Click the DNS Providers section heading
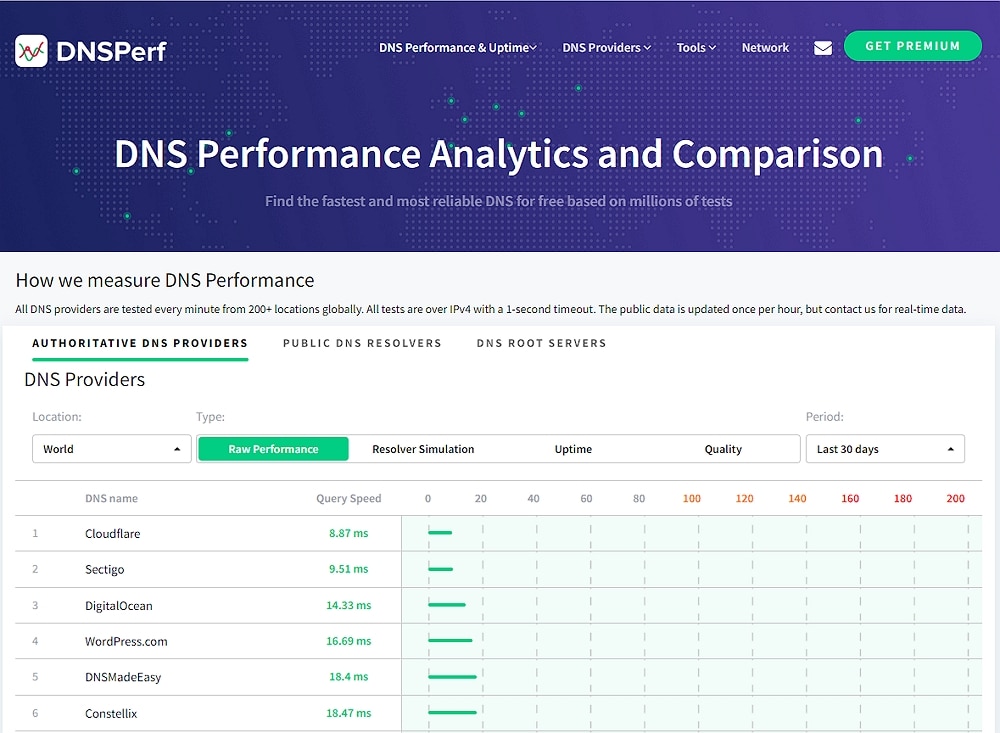The width and height of the screenshot is (1000, 733). [85, 380]
